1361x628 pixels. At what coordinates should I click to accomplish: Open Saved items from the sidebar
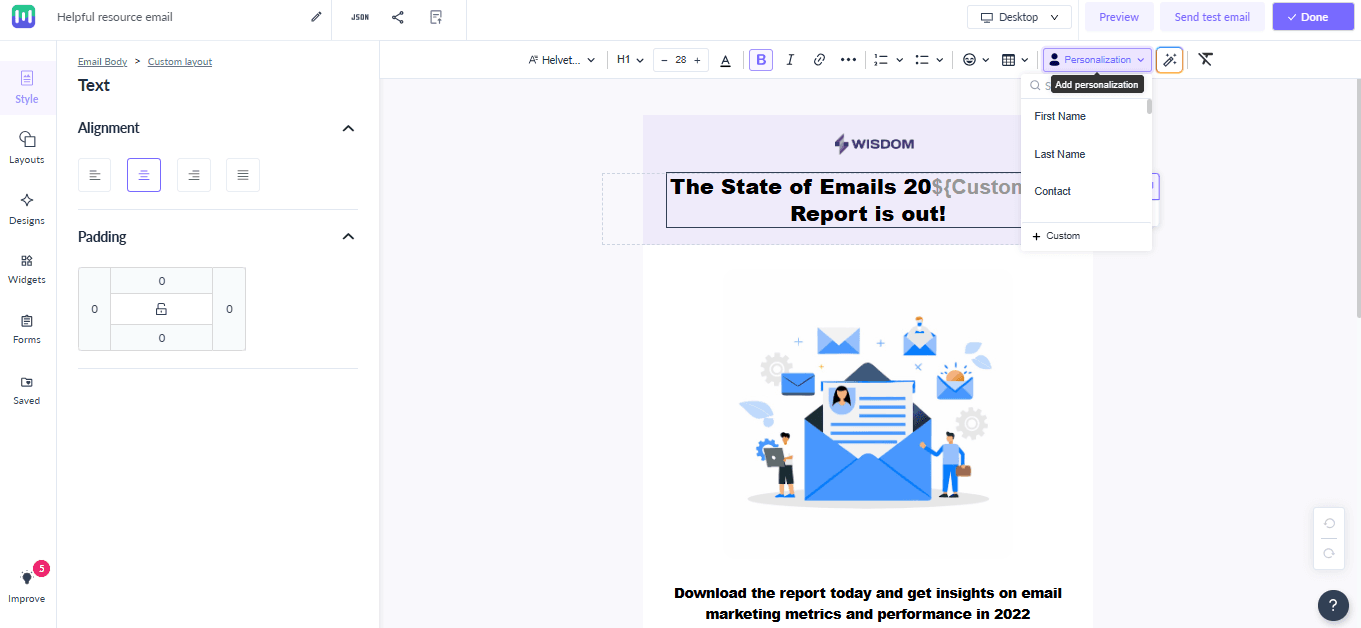(26, 390)
